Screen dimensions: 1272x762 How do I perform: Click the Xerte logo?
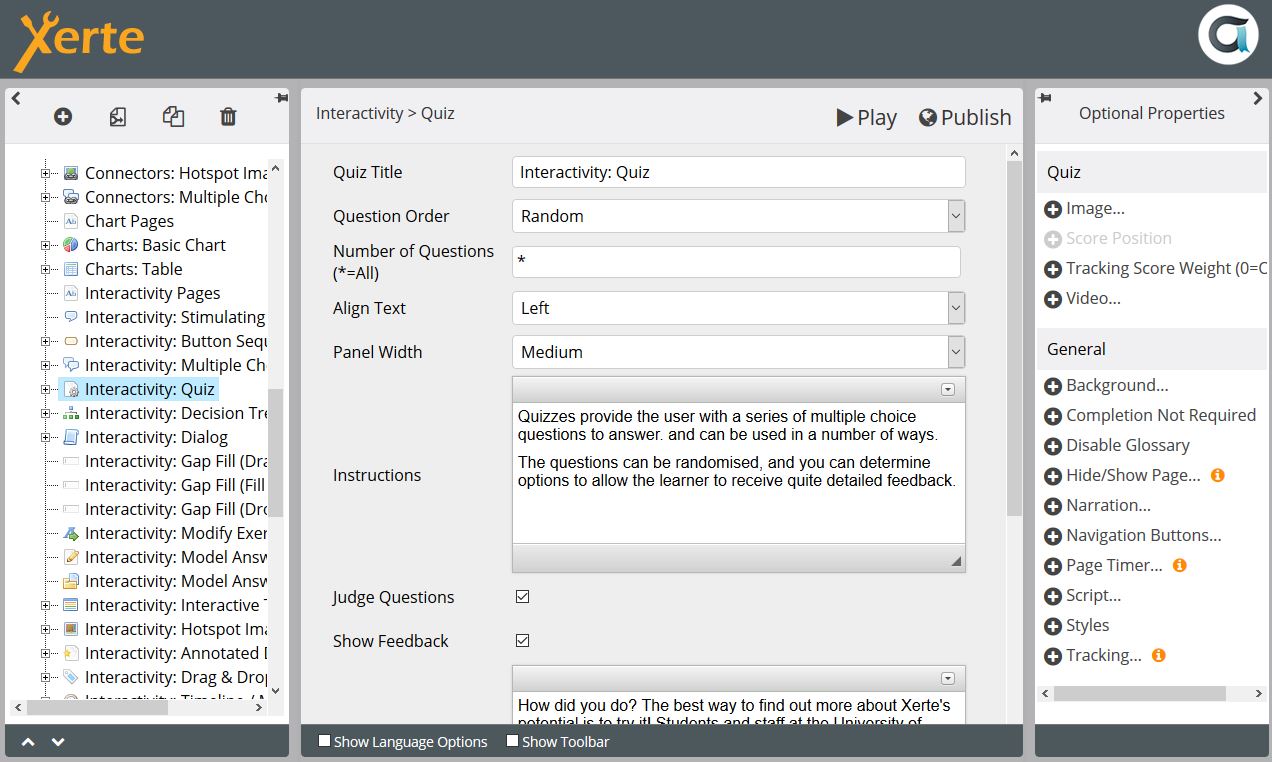[79, 40]
